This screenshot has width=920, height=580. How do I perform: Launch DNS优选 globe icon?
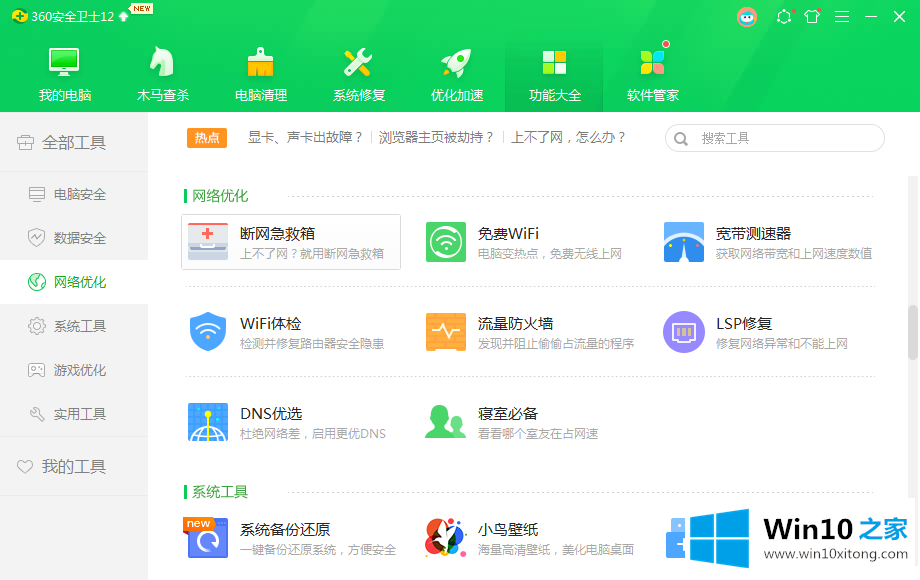pyautogui.click(x=208, y=422)
